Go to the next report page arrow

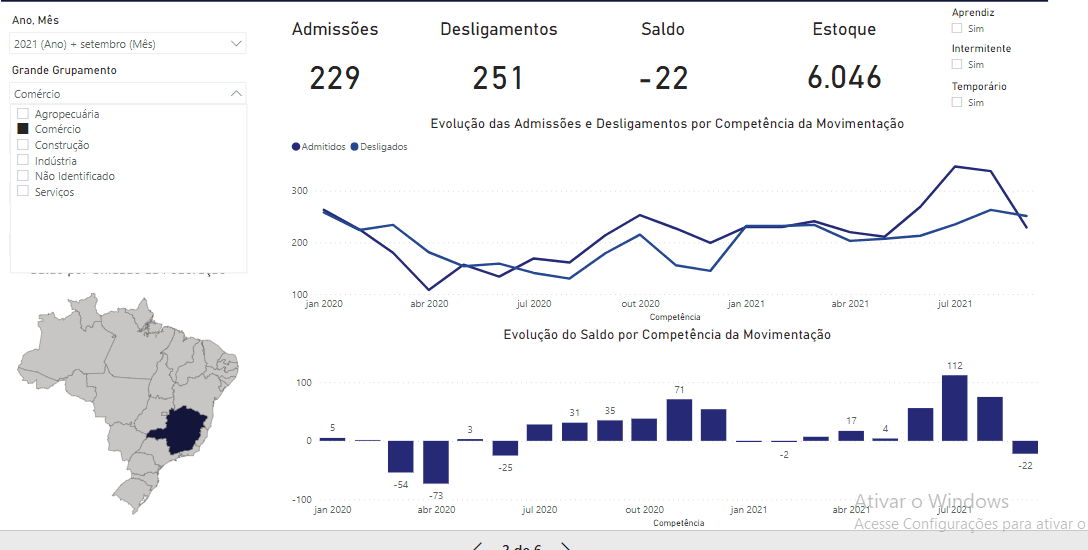click(x=566, y=547)
